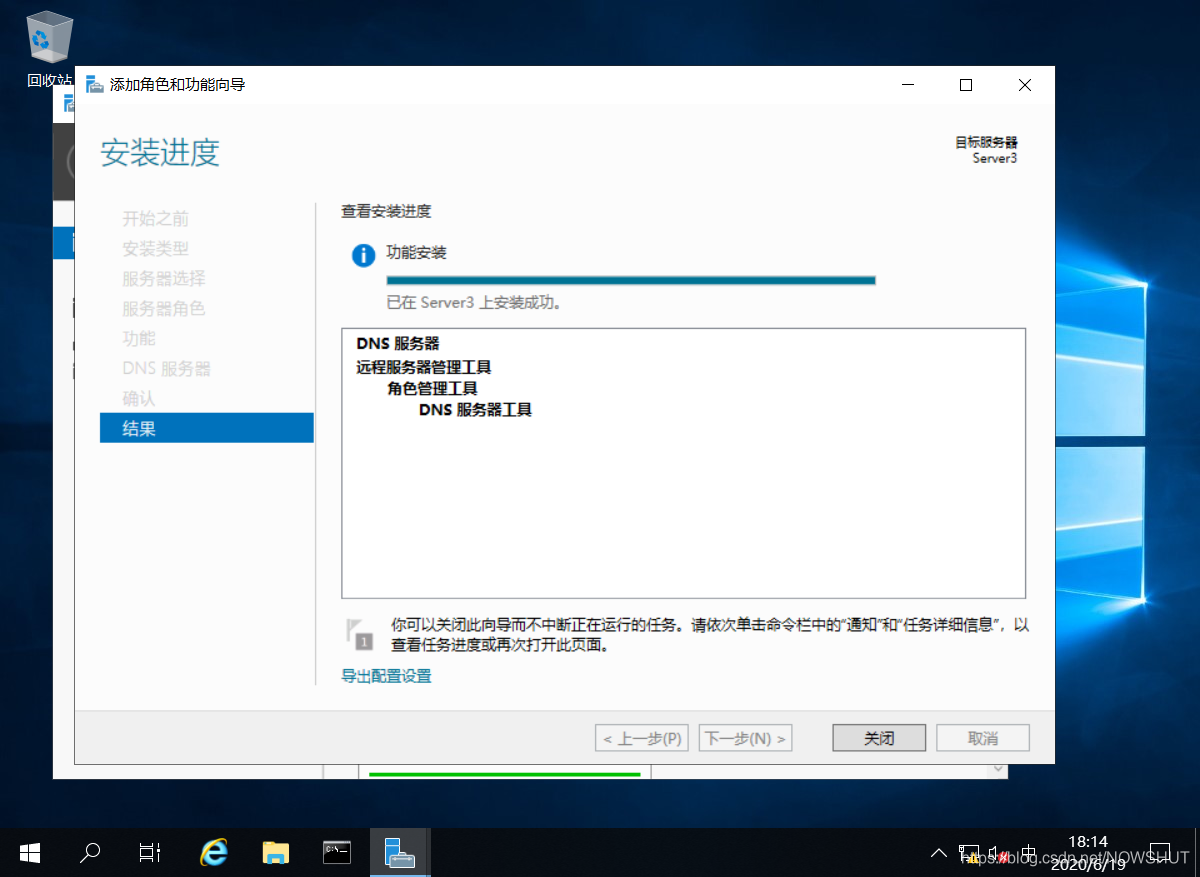This screenshot has width=1200, height=877.
Task: Click the 取消 button
Action: 982,737
